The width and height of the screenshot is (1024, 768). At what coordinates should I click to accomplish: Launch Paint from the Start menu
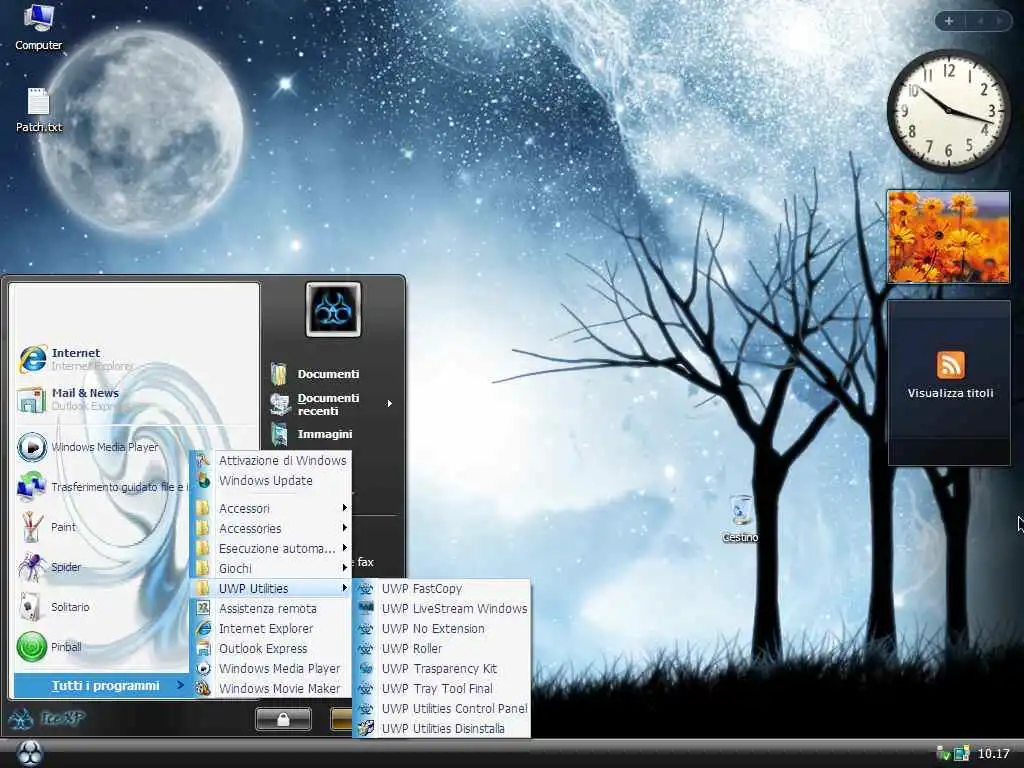48,527
